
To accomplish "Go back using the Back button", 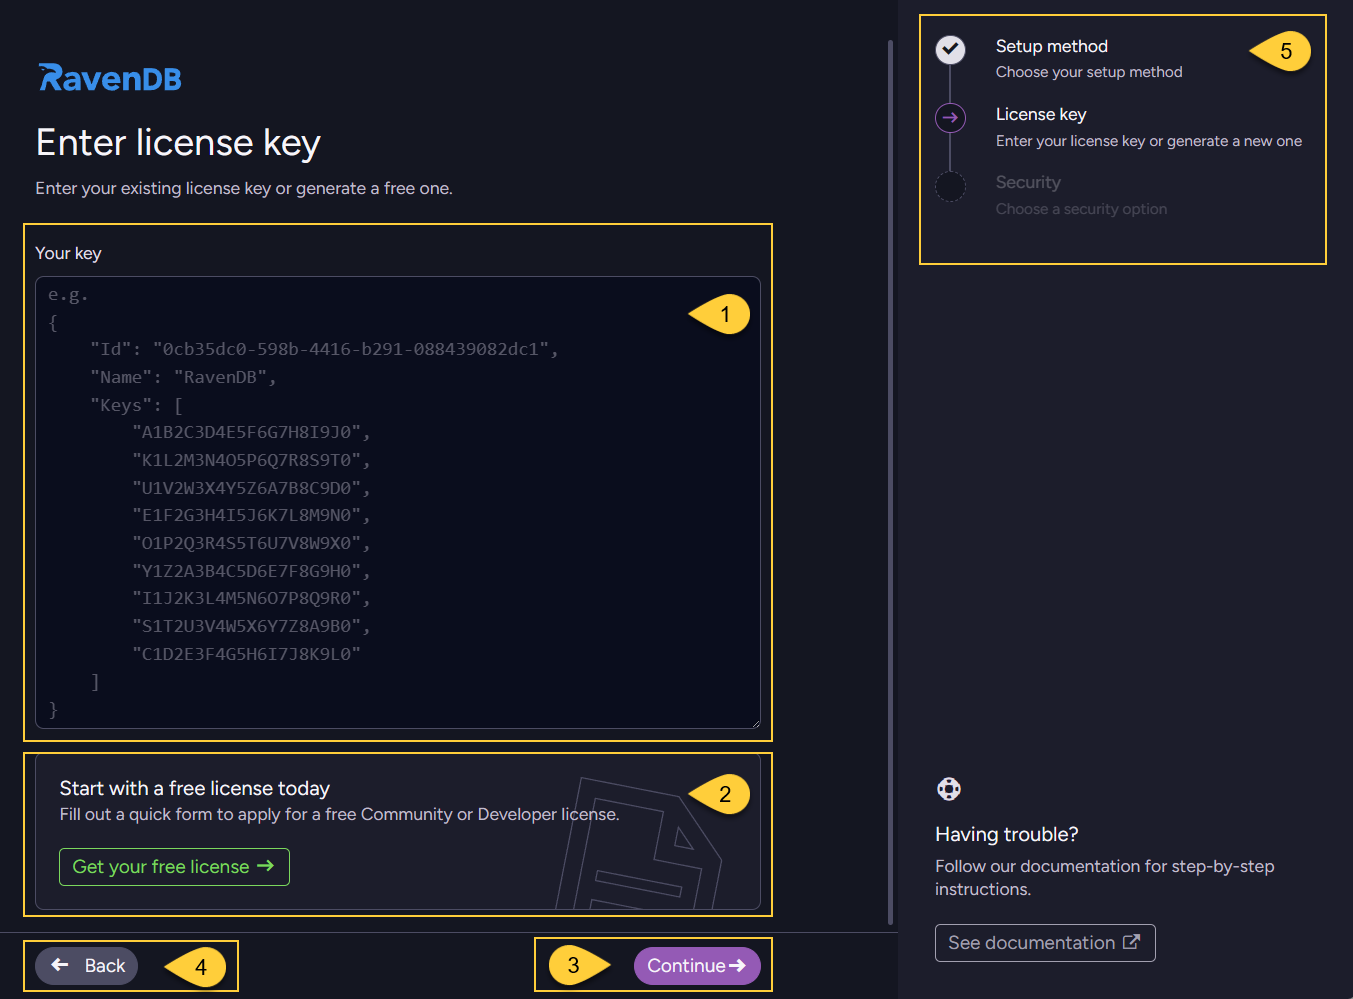I will click(x=87, y=966).
